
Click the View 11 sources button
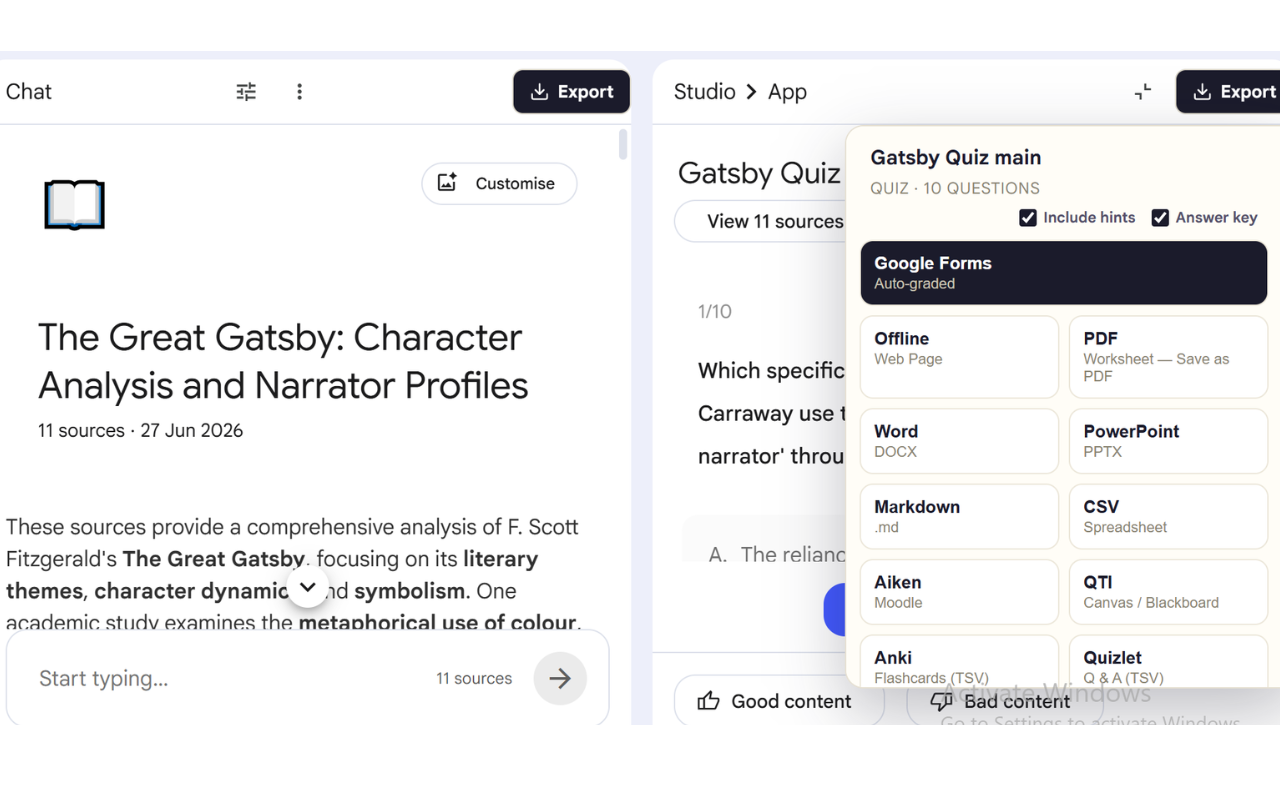click(x=760, y=222)
